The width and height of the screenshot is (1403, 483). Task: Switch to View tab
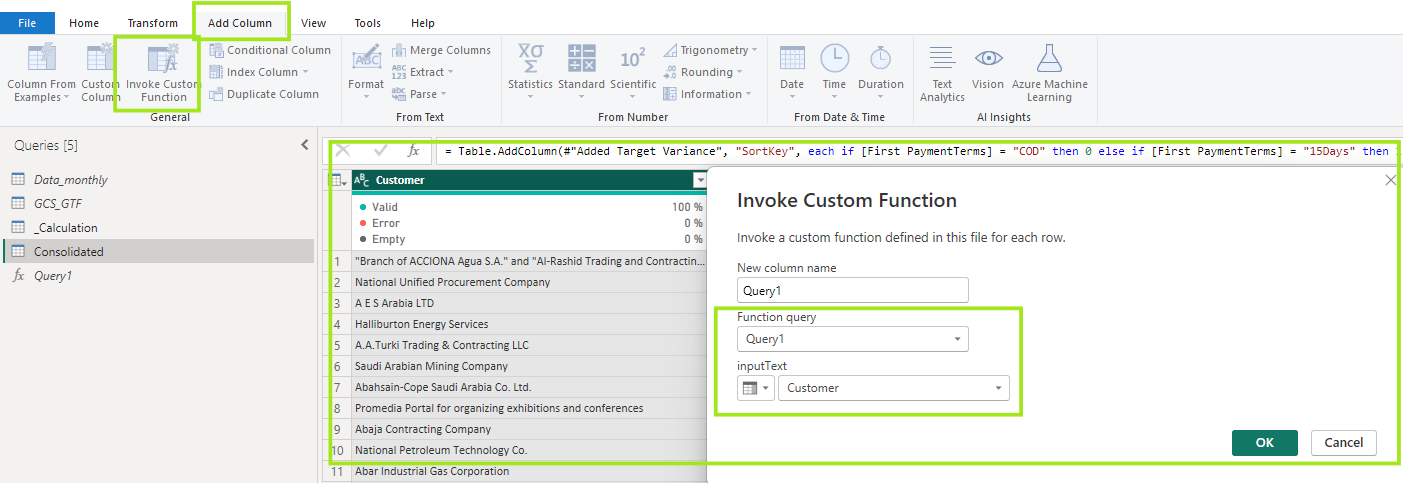(313, 23)
